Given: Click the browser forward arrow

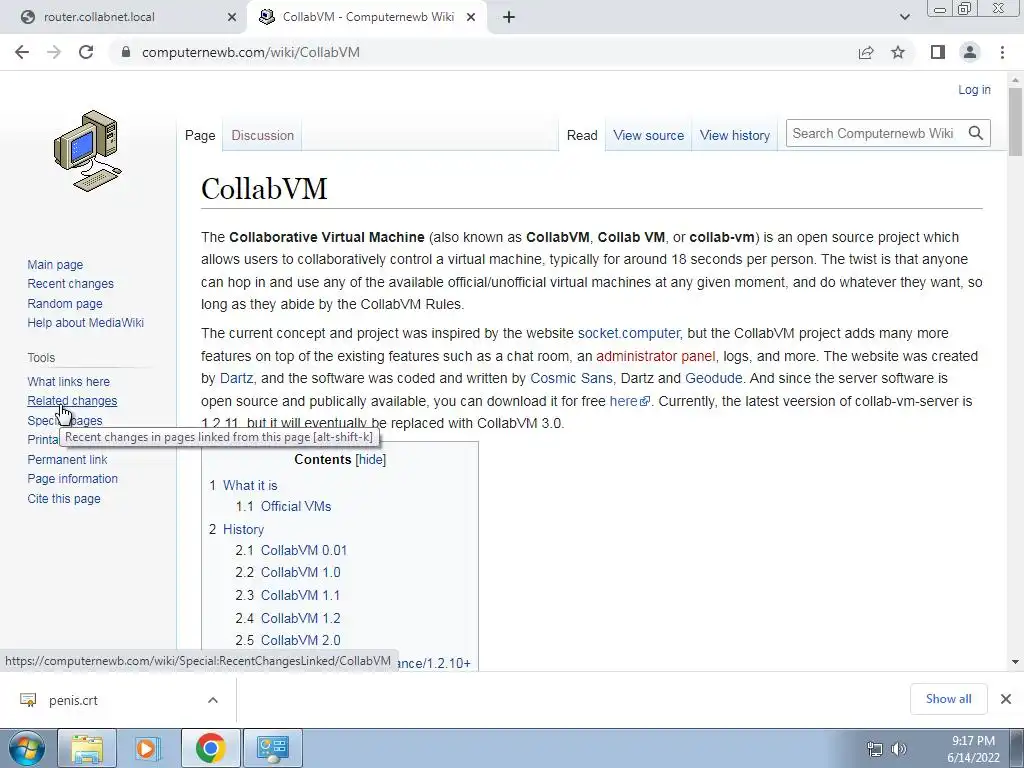Looking at the screenshot, I should [54, 52].
